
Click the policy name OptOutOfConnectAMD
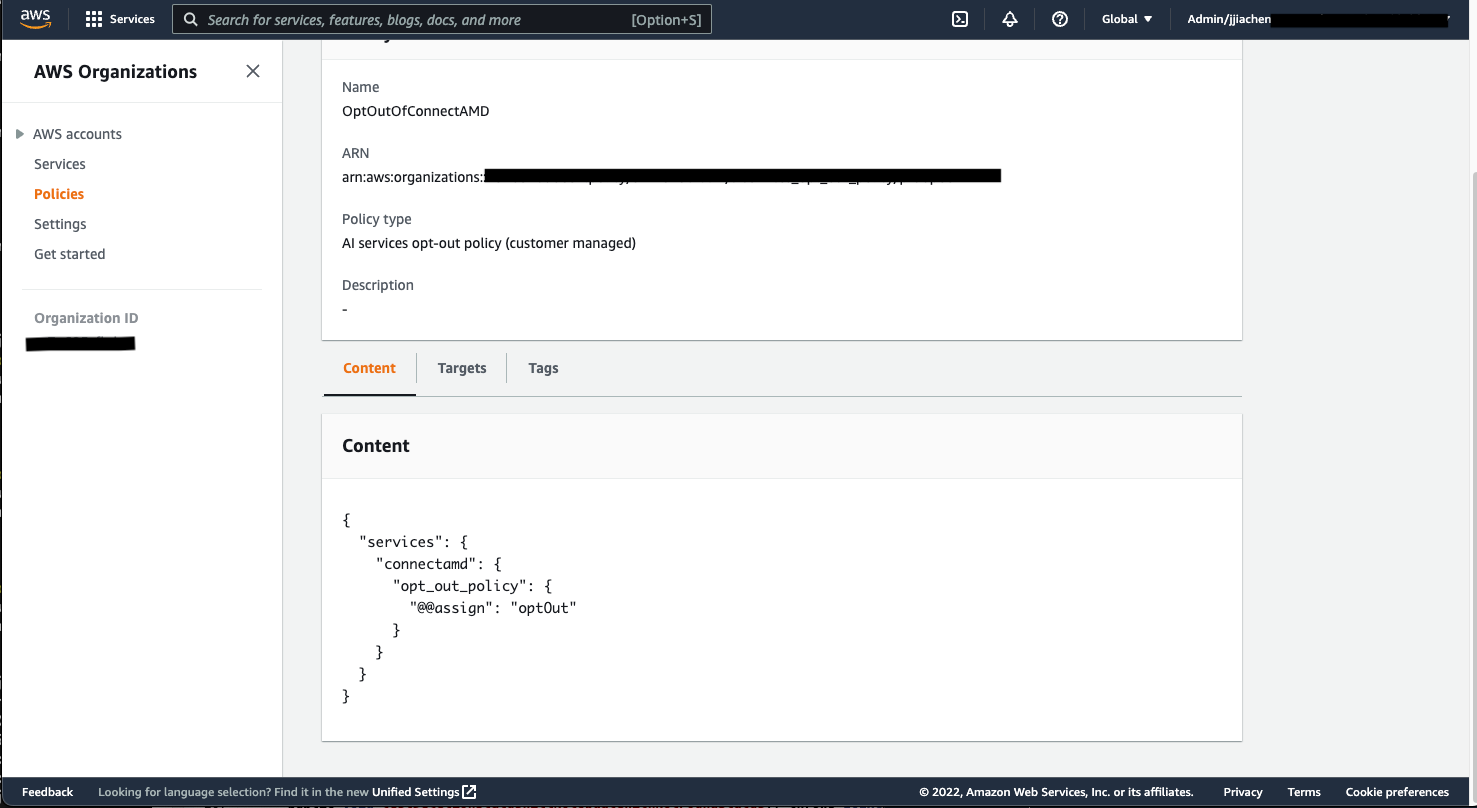pos(416,111)
